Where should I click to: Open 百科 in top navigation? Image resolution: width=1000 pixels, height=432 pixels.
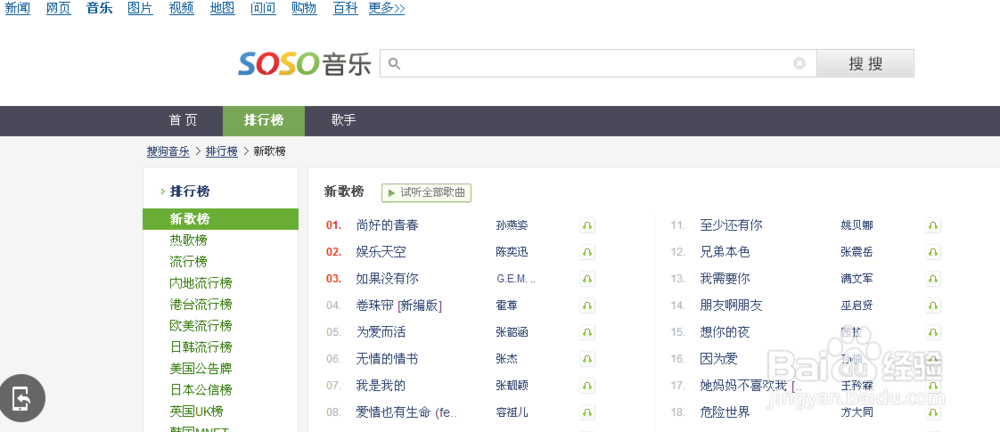[346, 9]
